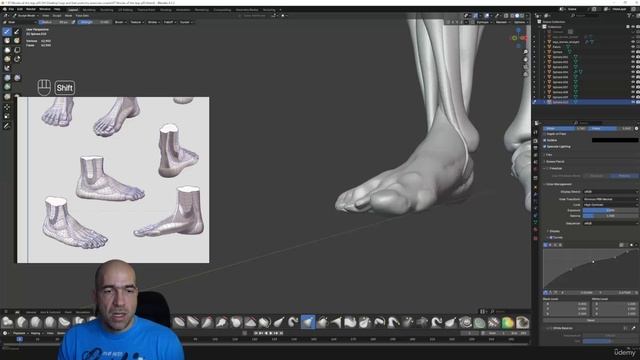This screenshot has height=360, width=640.
Task: Open the Window menu
Action: click(x=45, y=9)
